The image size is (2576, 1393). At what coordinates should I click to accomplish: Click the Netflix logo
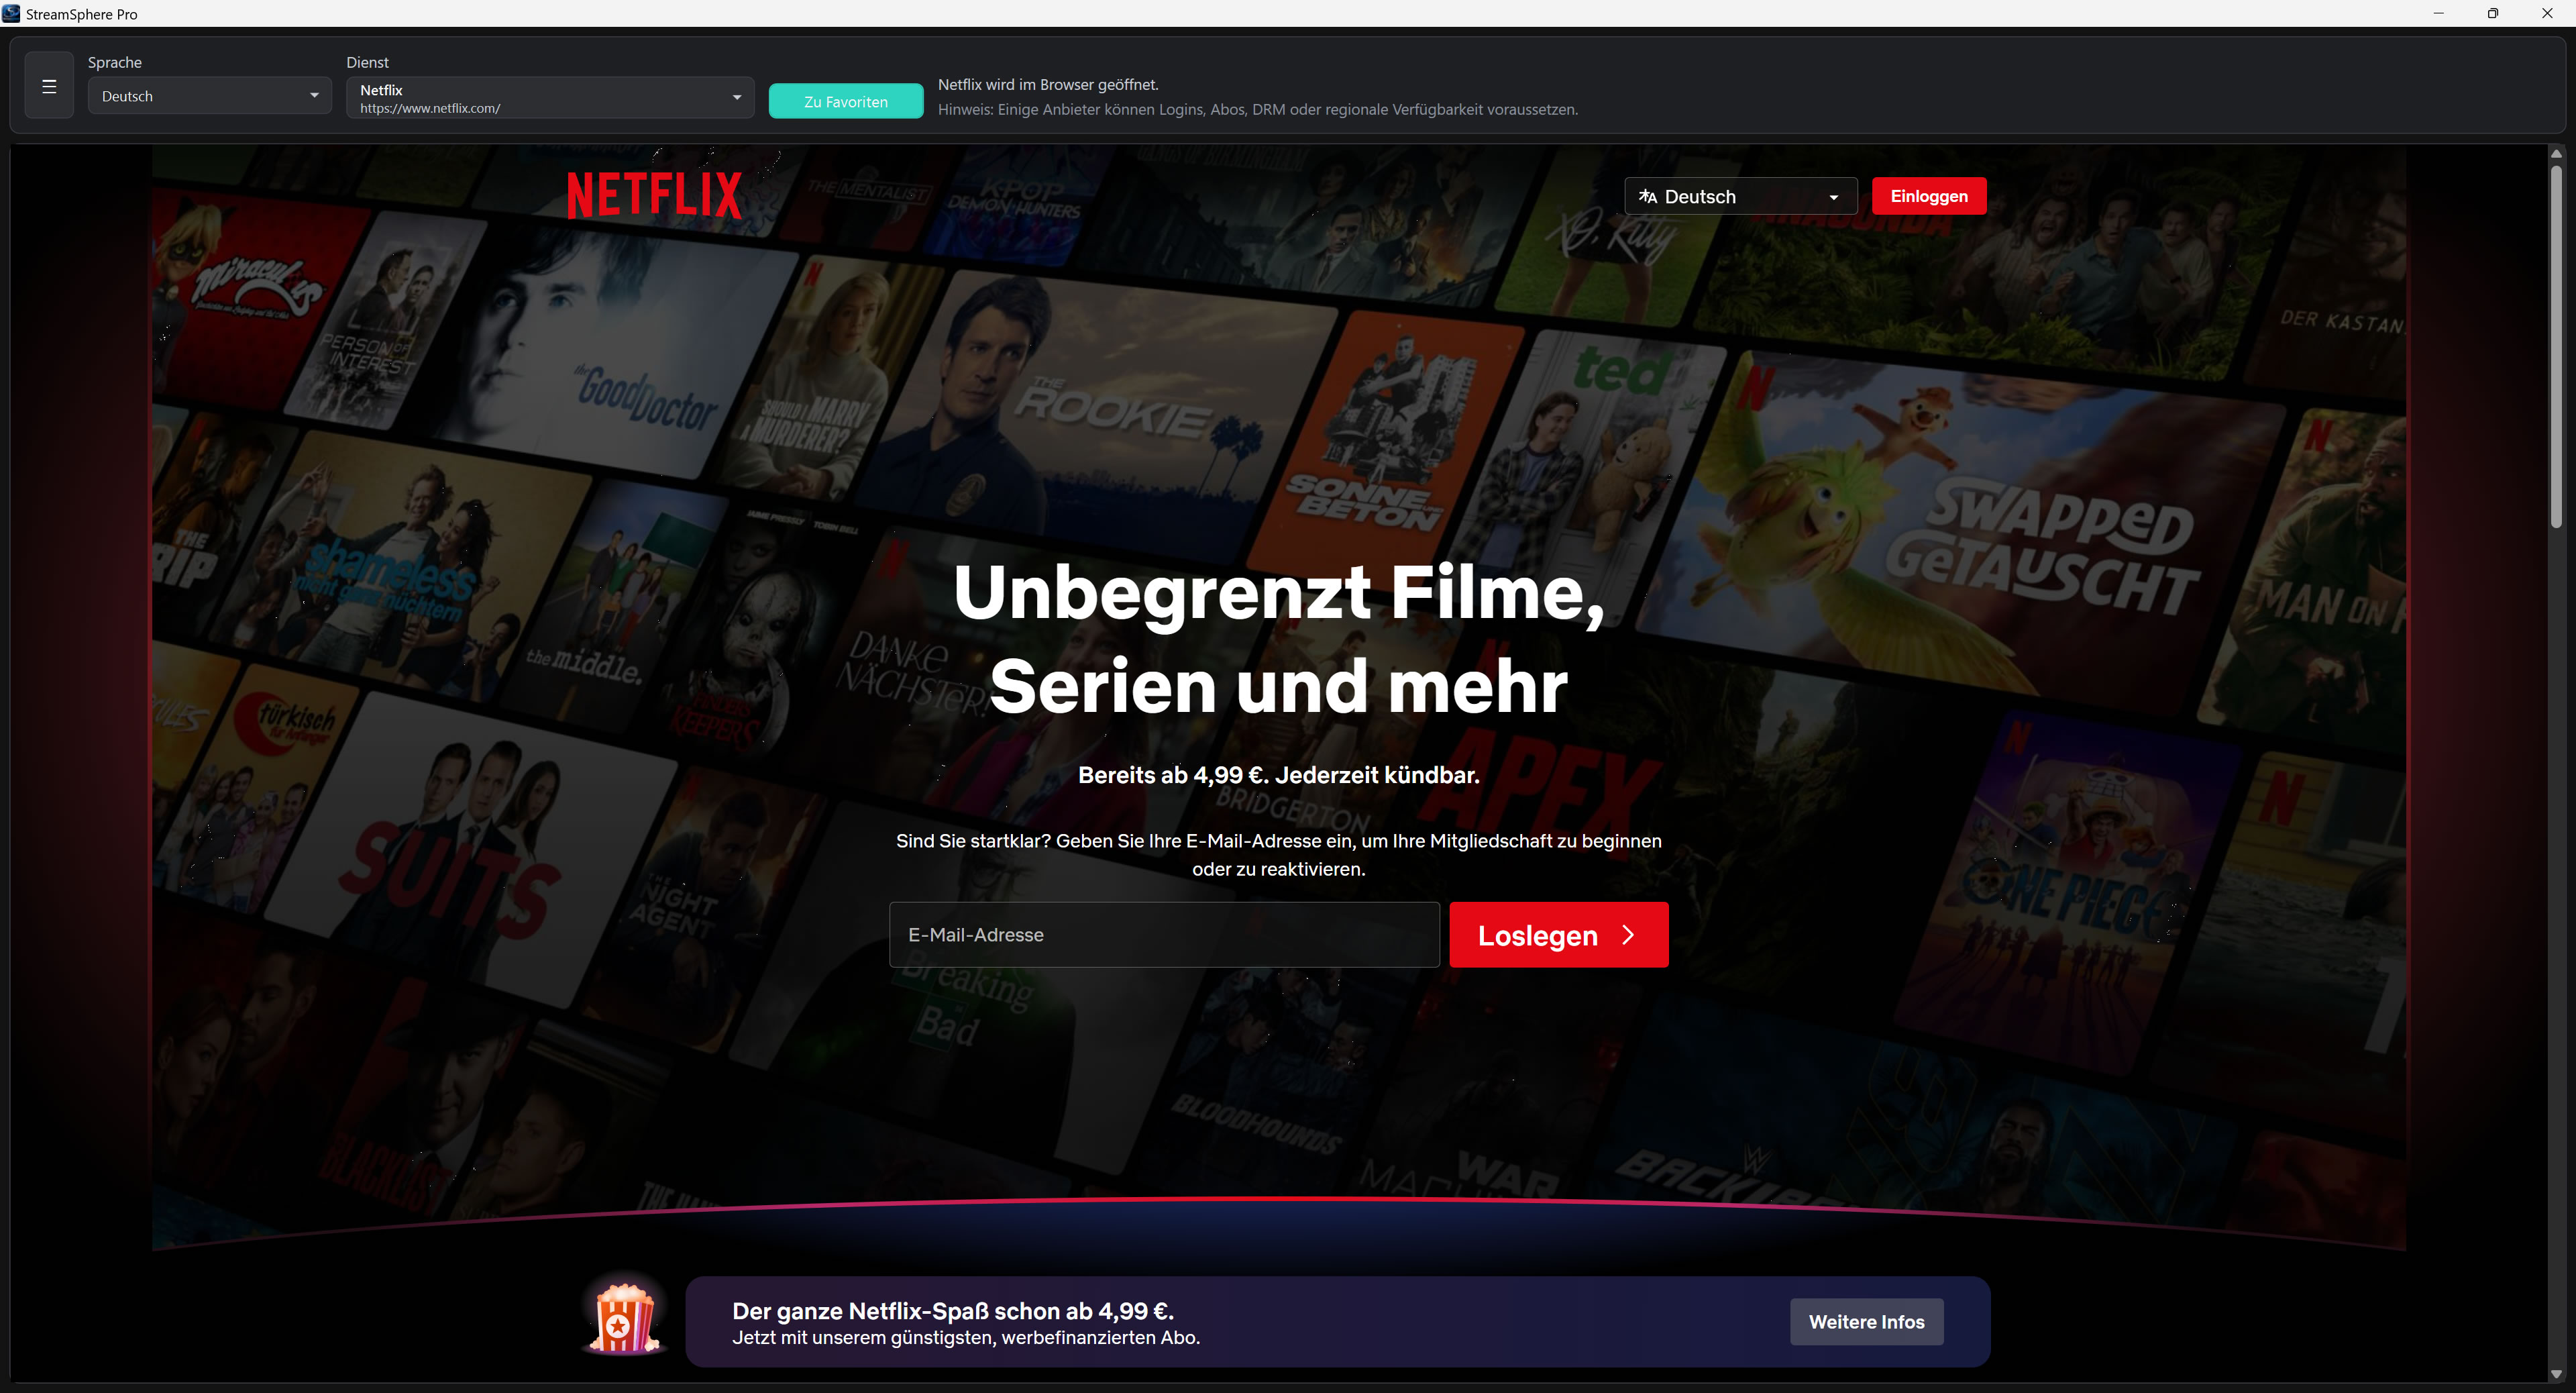(654, 196)
